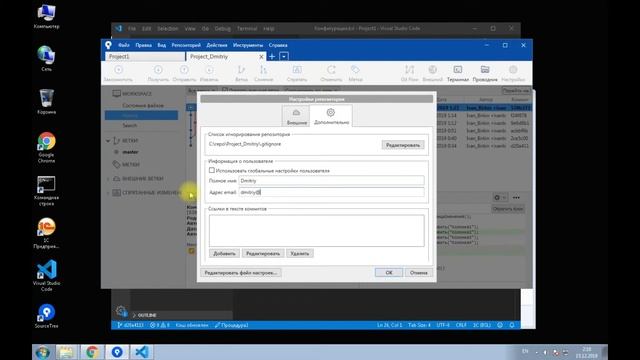Viewport: 640px width, 360px height.
Task: Click the Commit toolbar icon in SourceTree
Action: pyautogui.click(x=118, y=73)
